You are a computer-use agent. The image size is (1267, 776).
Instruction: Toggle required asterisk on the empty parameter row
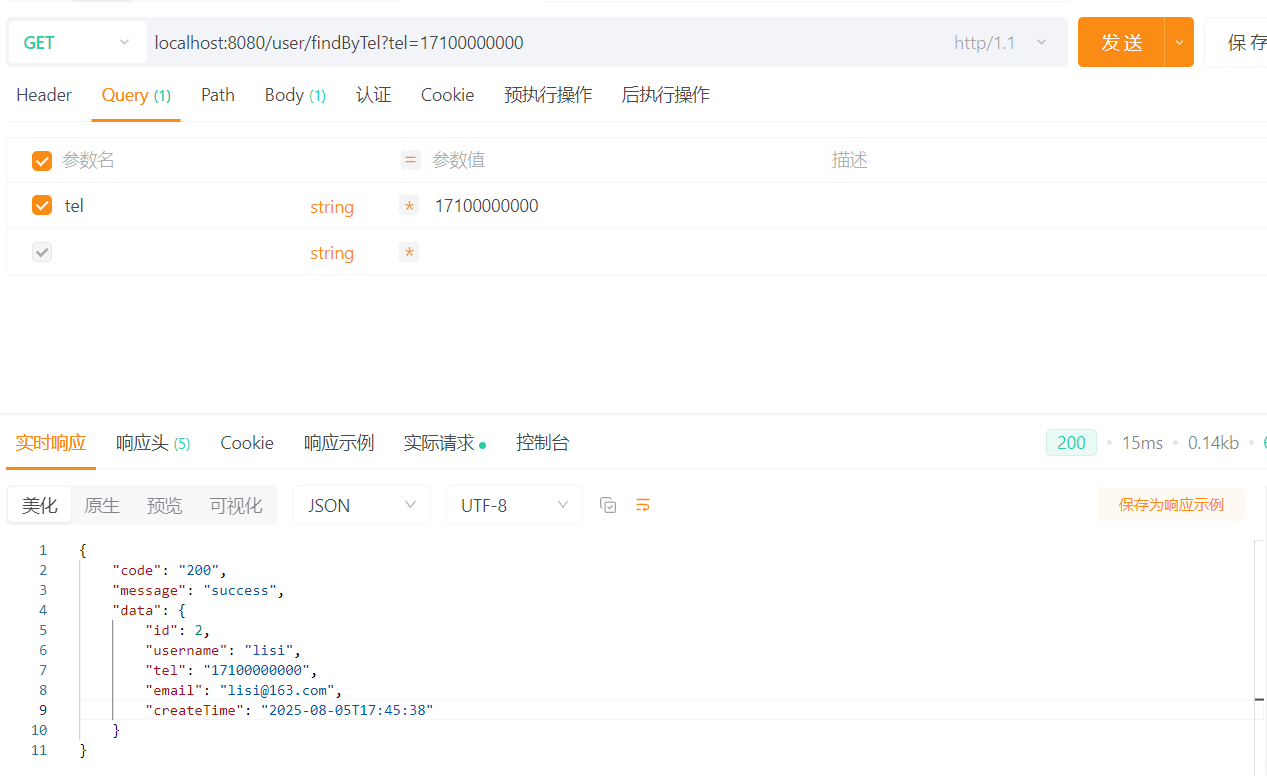[x=409, y=252]
